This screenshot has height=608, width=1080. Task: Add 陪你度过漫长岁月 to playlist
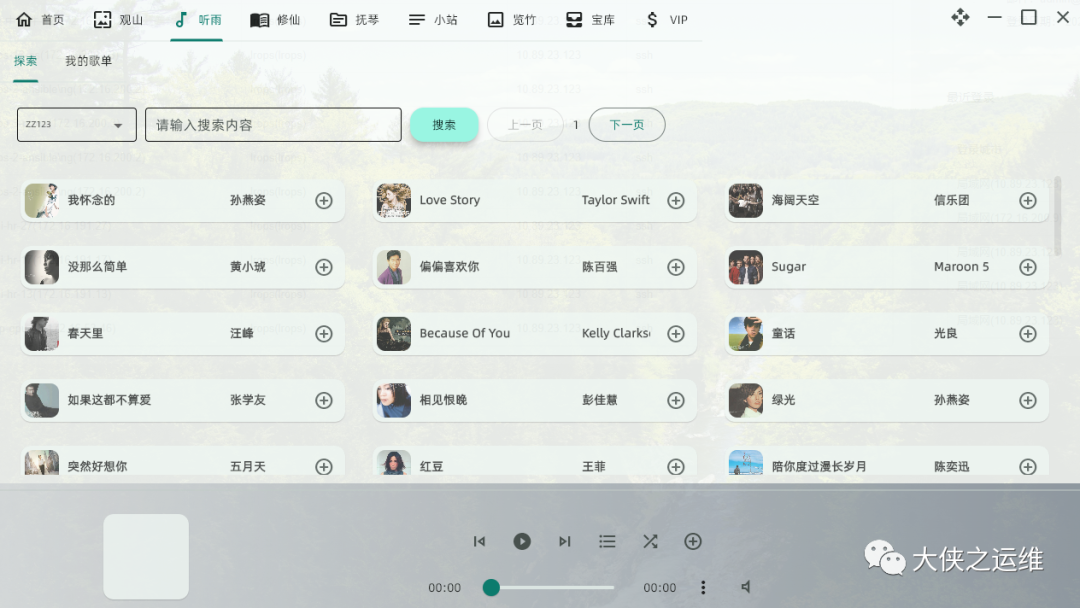click(x=1028, y=466)
